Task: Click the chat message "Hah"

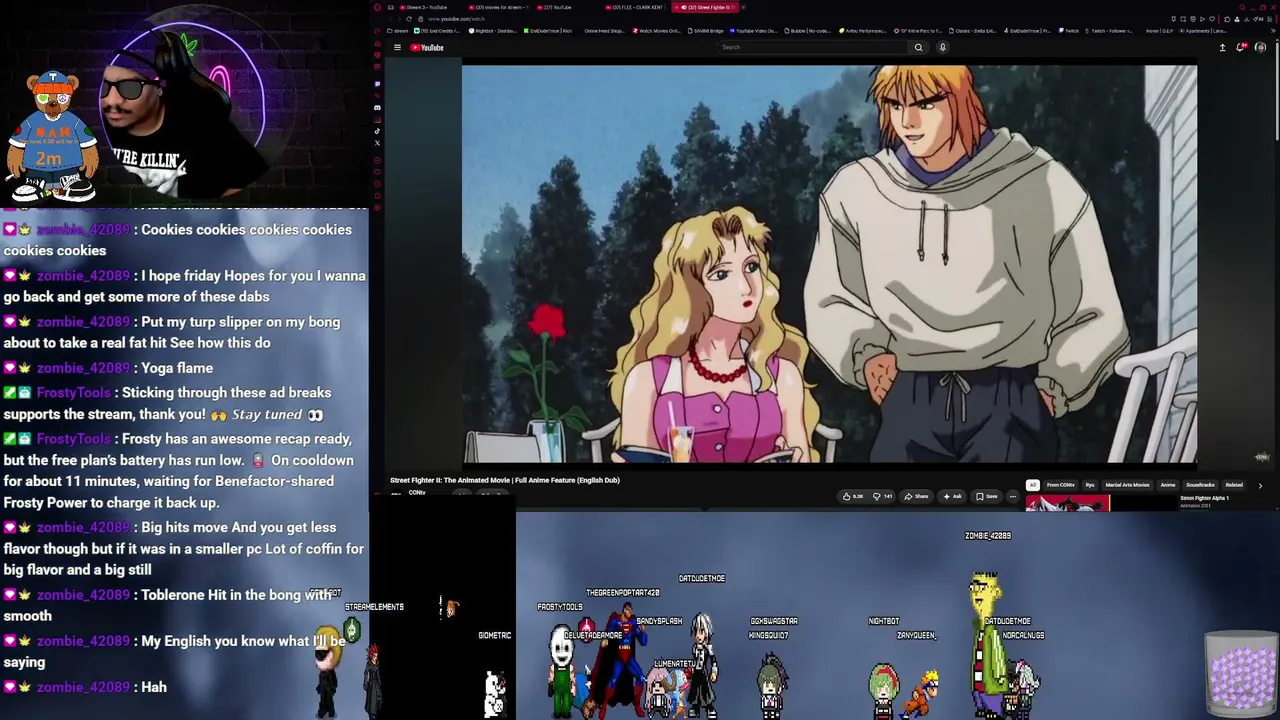Action: click(154, 687)
